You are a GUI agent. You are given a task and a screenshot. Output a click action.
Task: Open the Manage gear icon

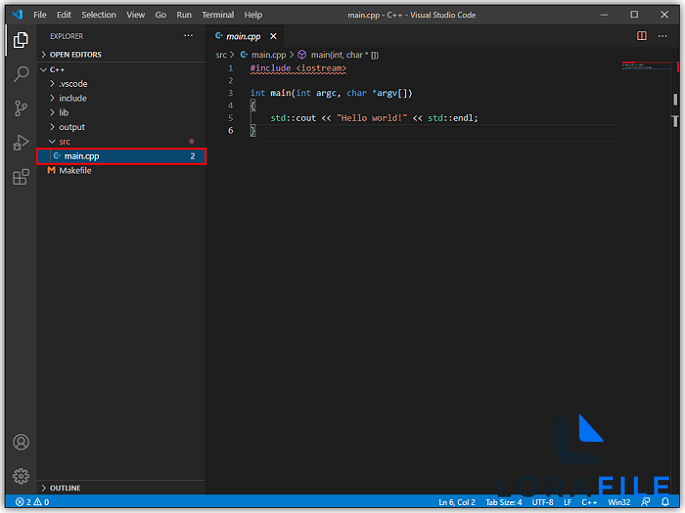pos(21,476)
